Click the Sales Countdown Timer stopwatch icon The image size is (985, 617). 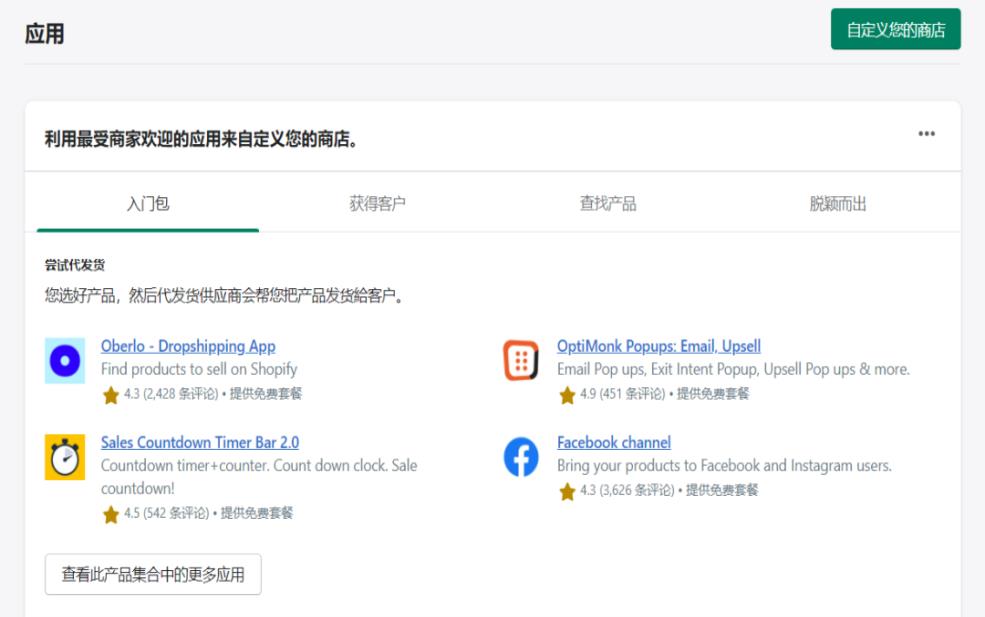click(x=65, y=457)
